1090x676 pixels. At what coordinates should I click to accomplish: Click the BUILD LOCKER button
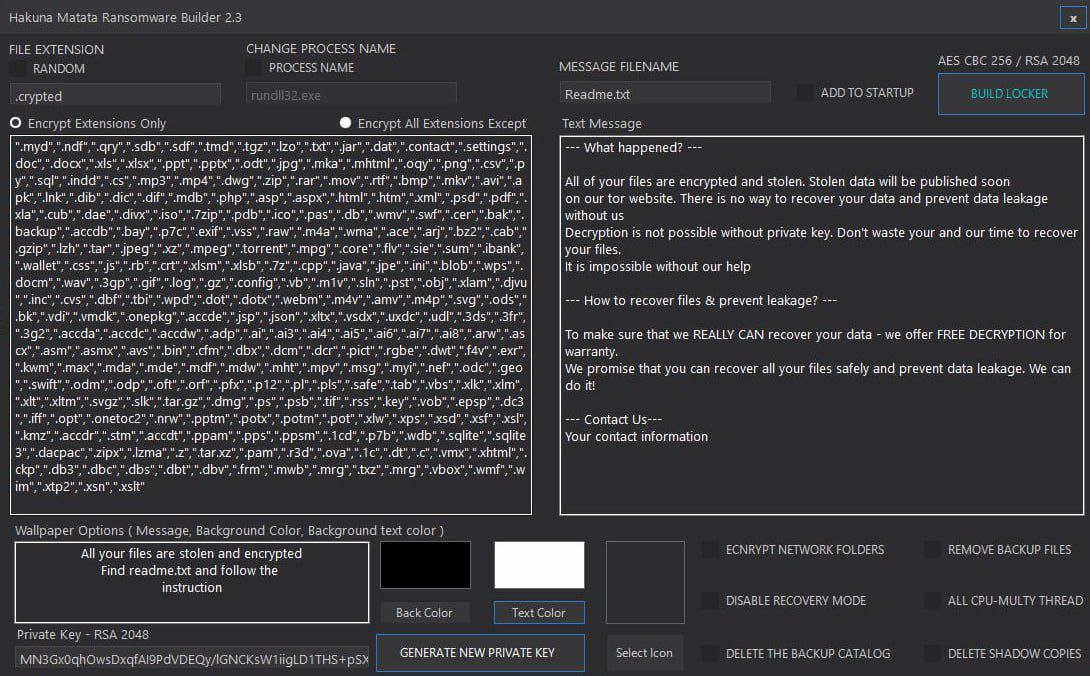[1011, 94]
